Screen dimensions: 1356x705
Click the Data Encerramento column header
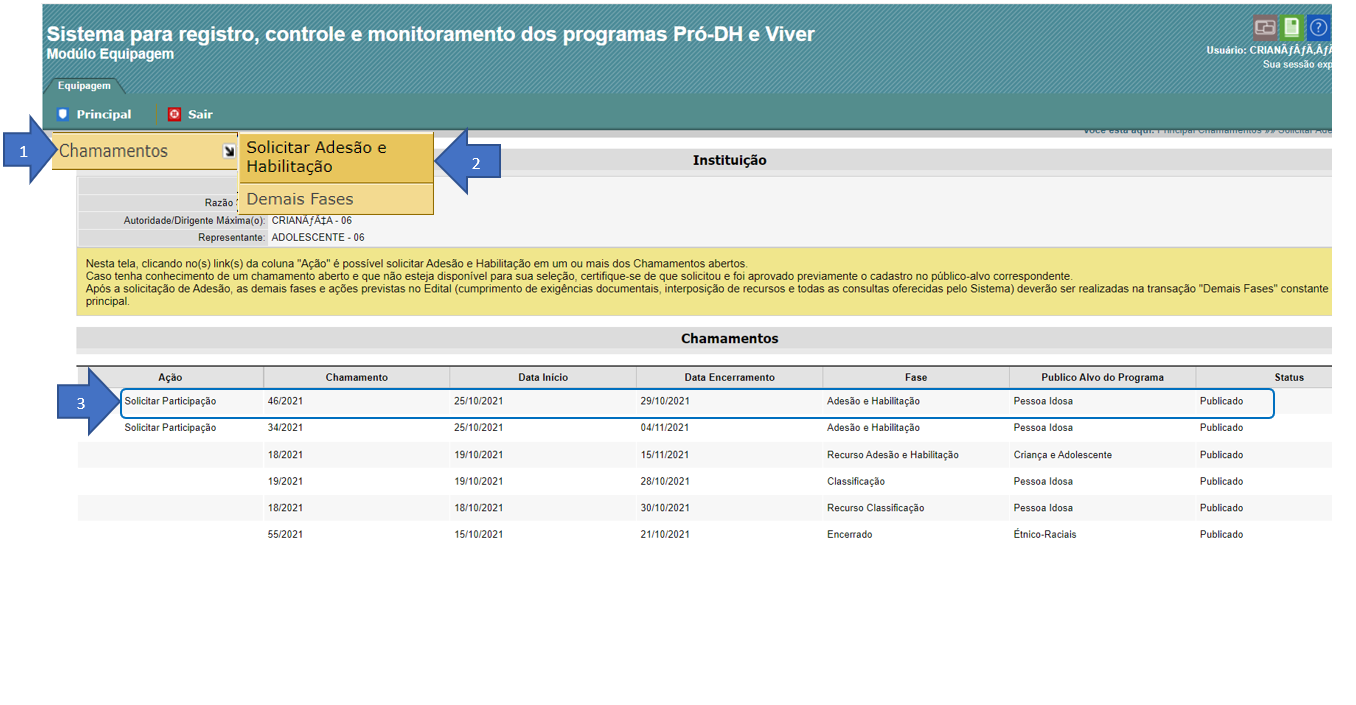coord(729,377)
